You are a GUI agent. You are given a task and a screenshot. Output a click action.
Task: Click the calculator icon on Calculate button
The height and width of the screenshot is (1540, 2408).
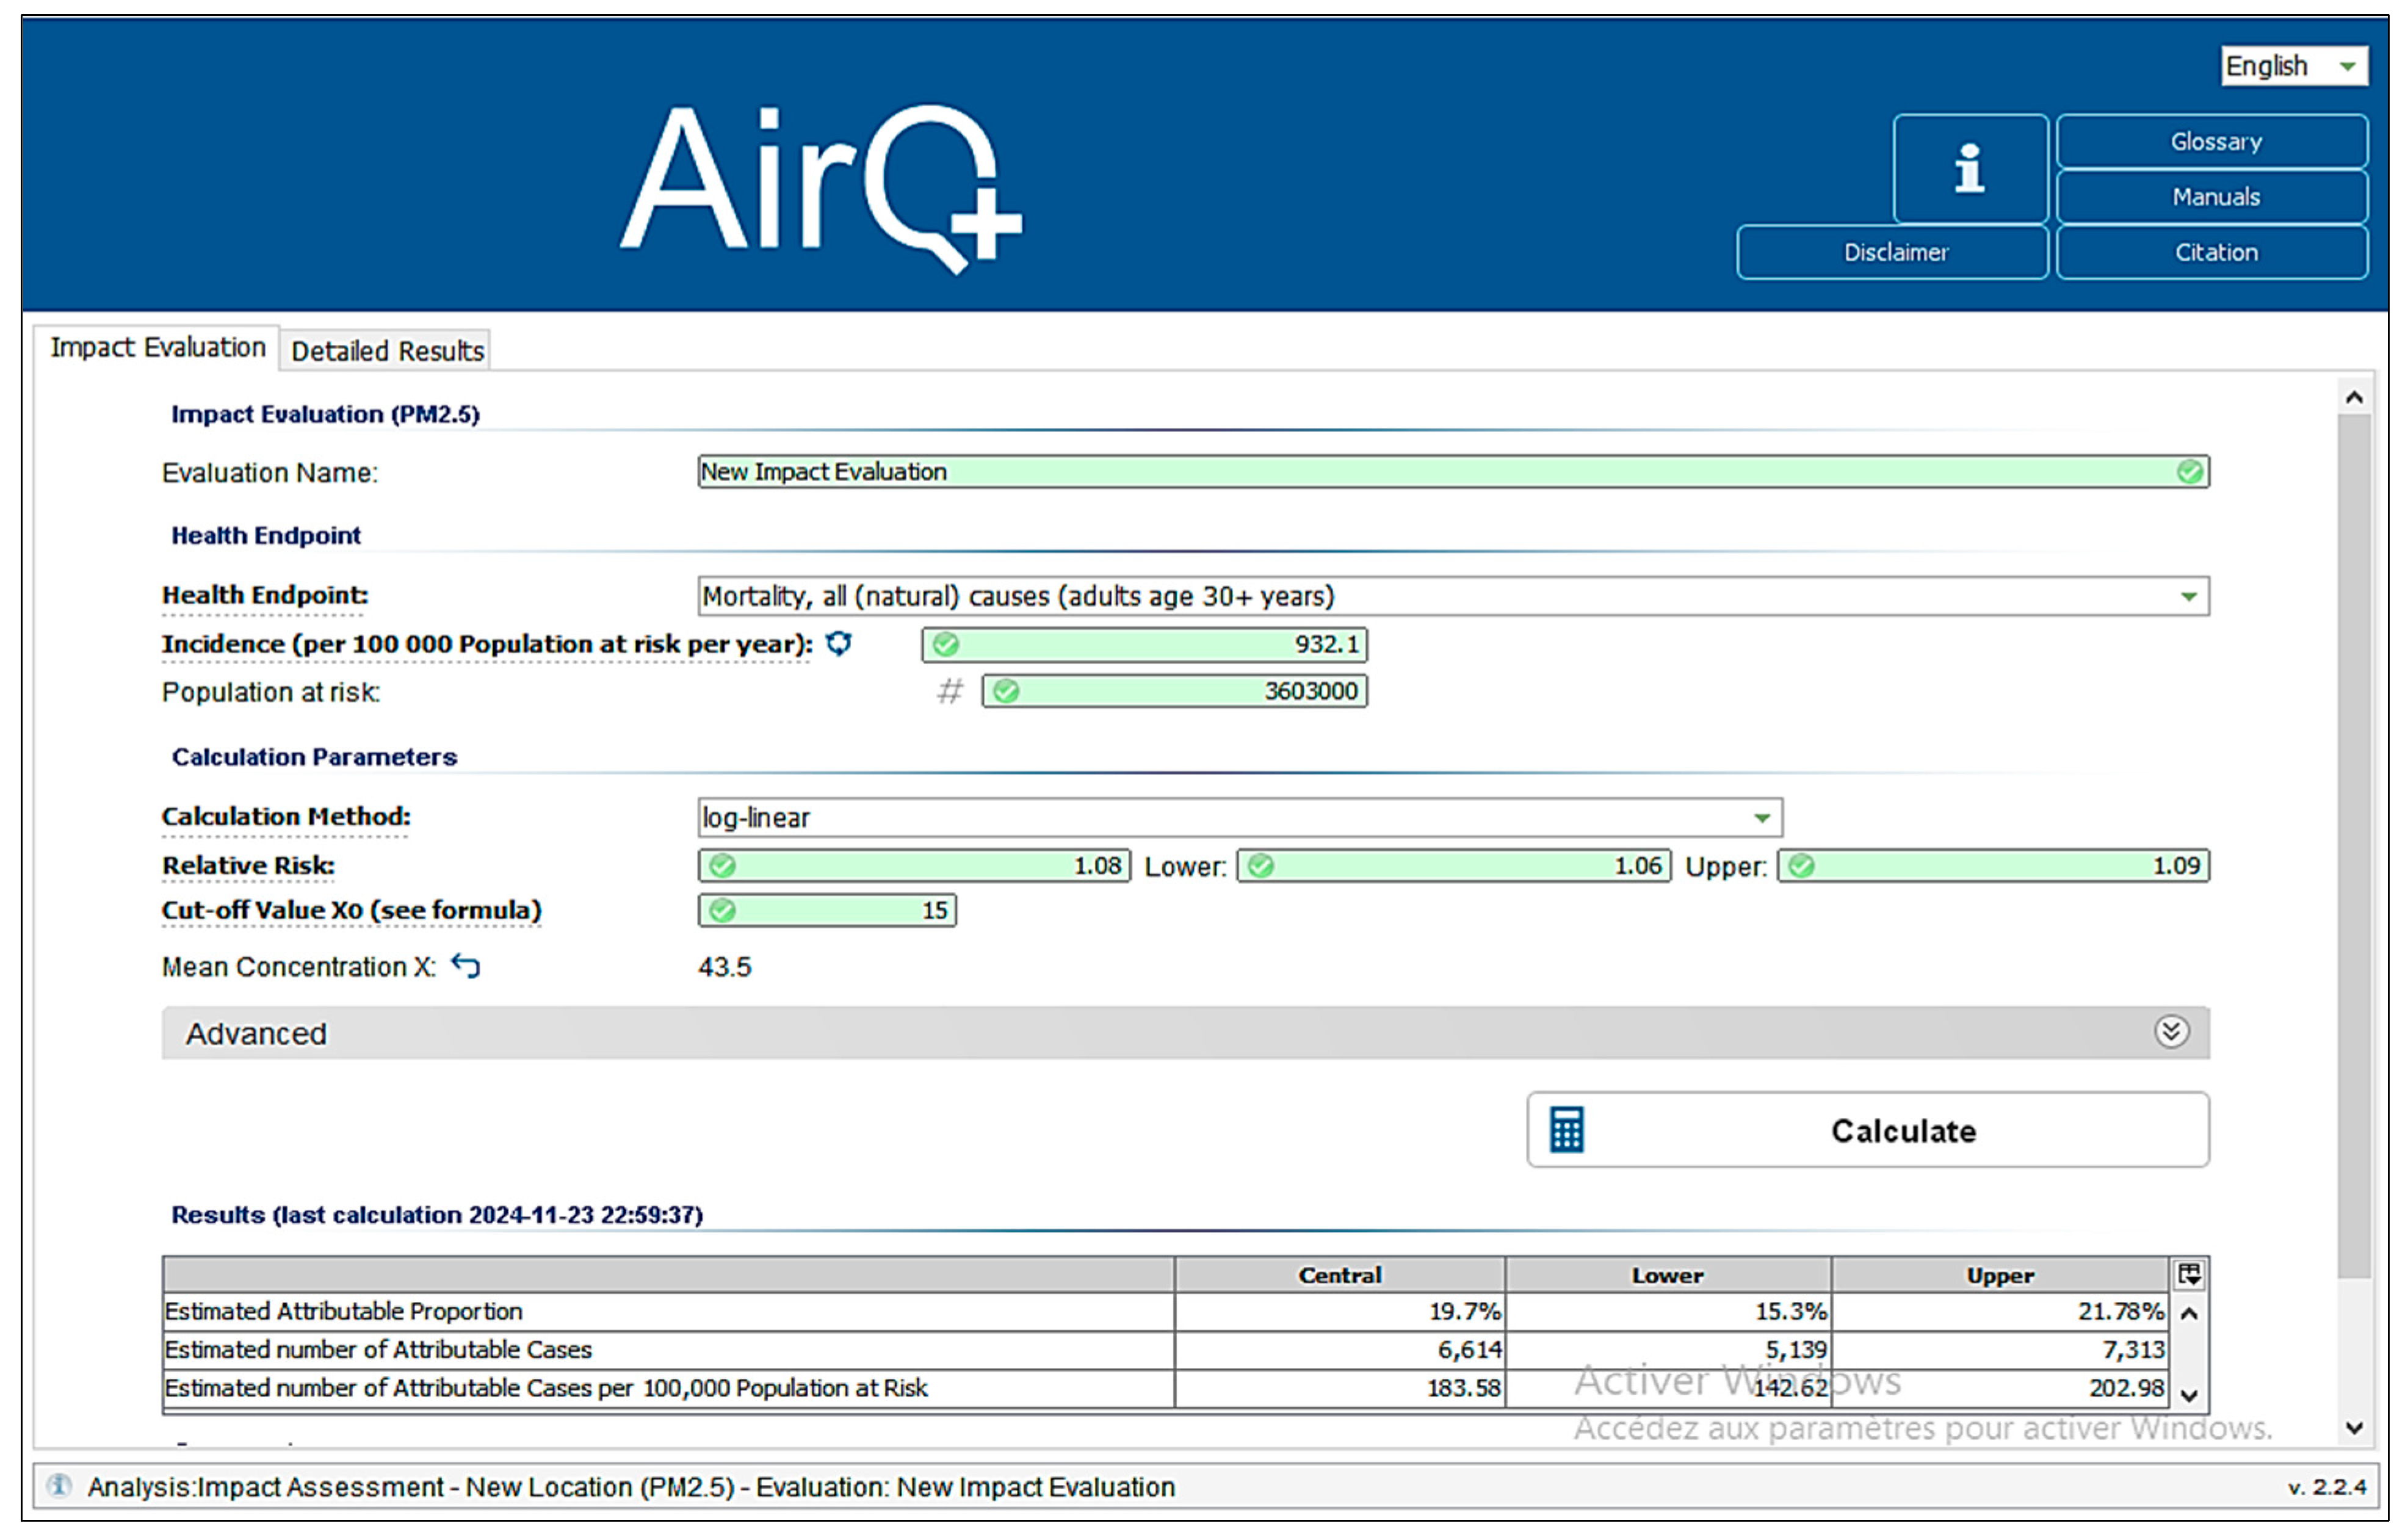click(x=1566, y=1130)
